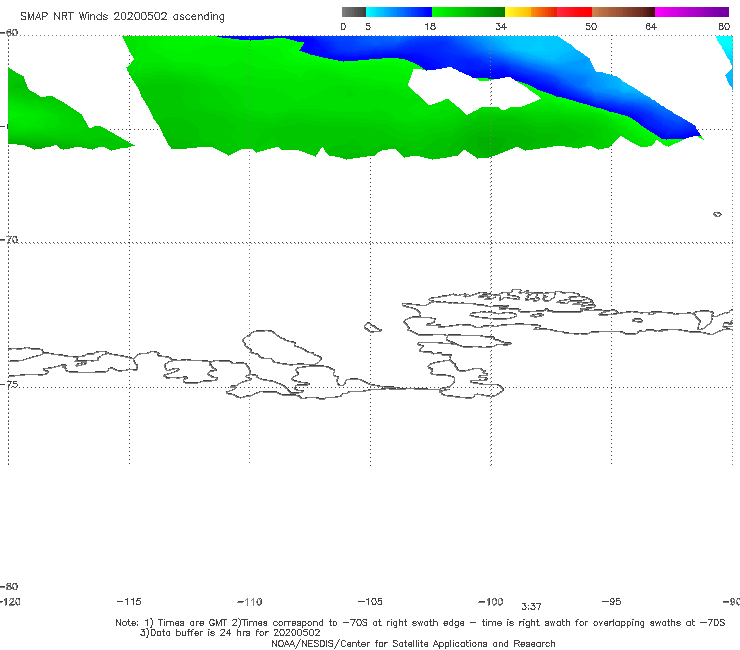Click the latitude label "-80"

pos(9,586)
